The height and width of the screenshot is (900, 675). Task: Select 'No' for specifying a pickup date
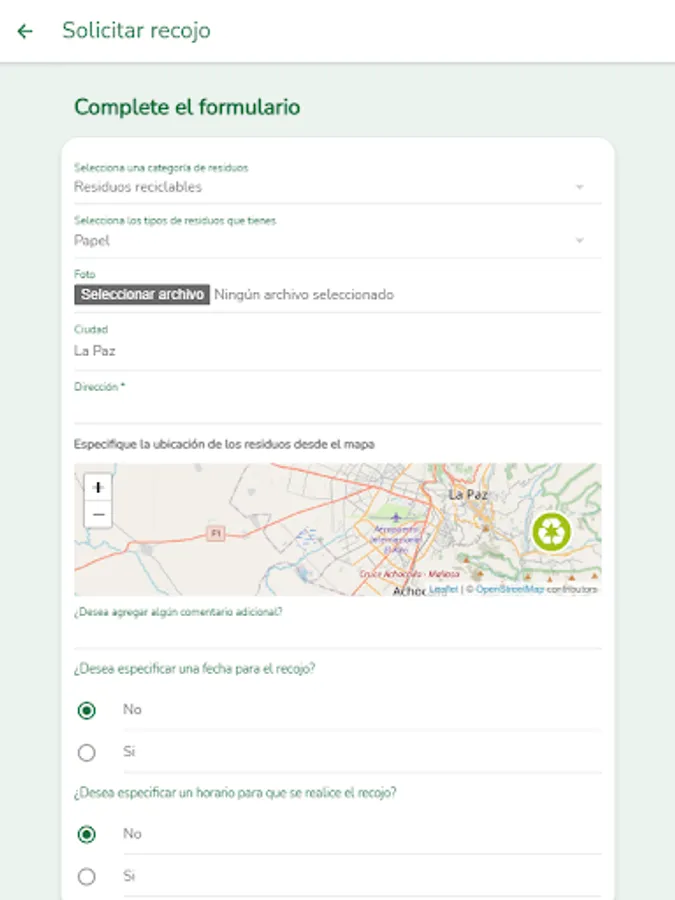click(x=87, y=710)
